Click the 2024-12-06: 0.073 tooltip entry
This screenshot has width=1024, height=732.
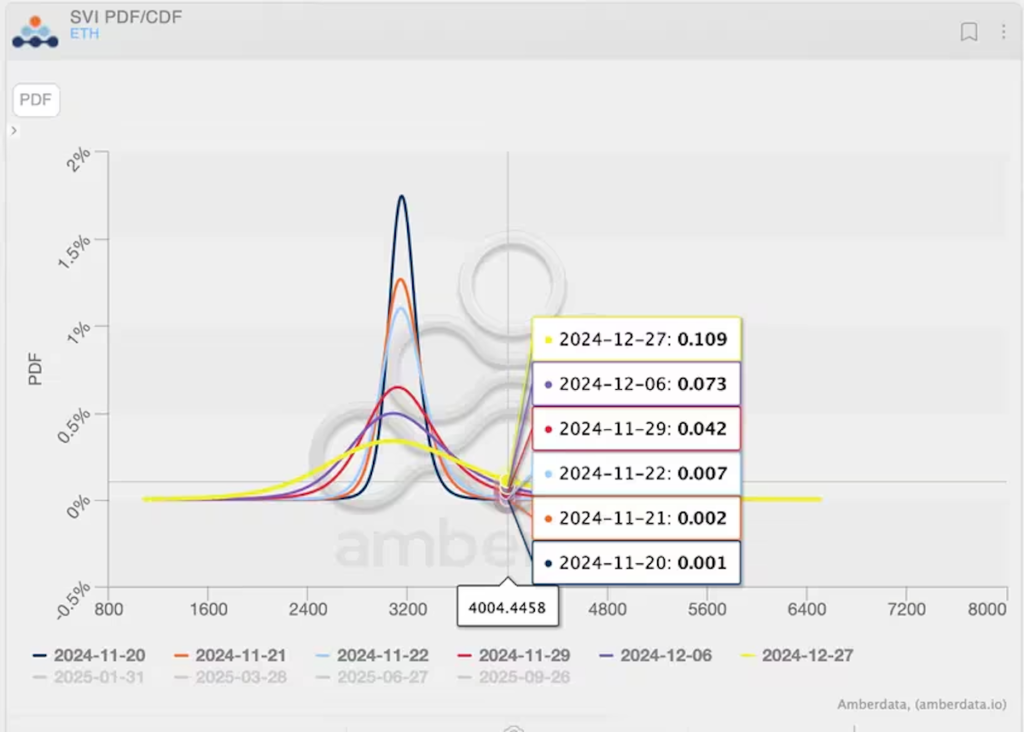(637, 384)
